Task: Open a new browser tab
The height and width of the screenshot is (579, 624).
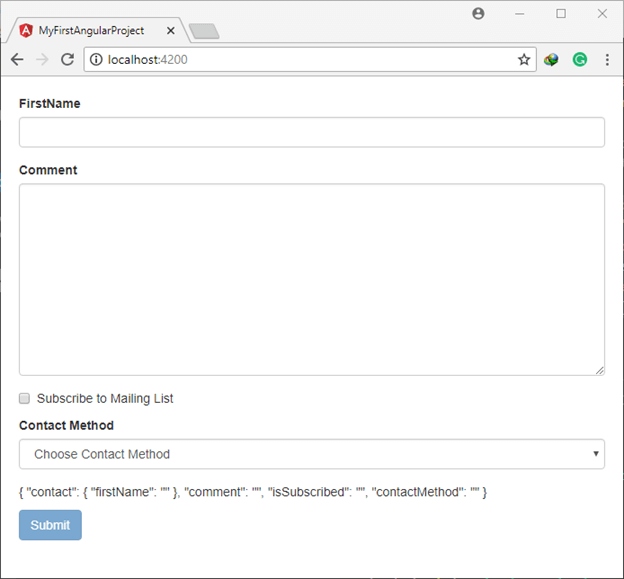Action: (x=204, y=32)
